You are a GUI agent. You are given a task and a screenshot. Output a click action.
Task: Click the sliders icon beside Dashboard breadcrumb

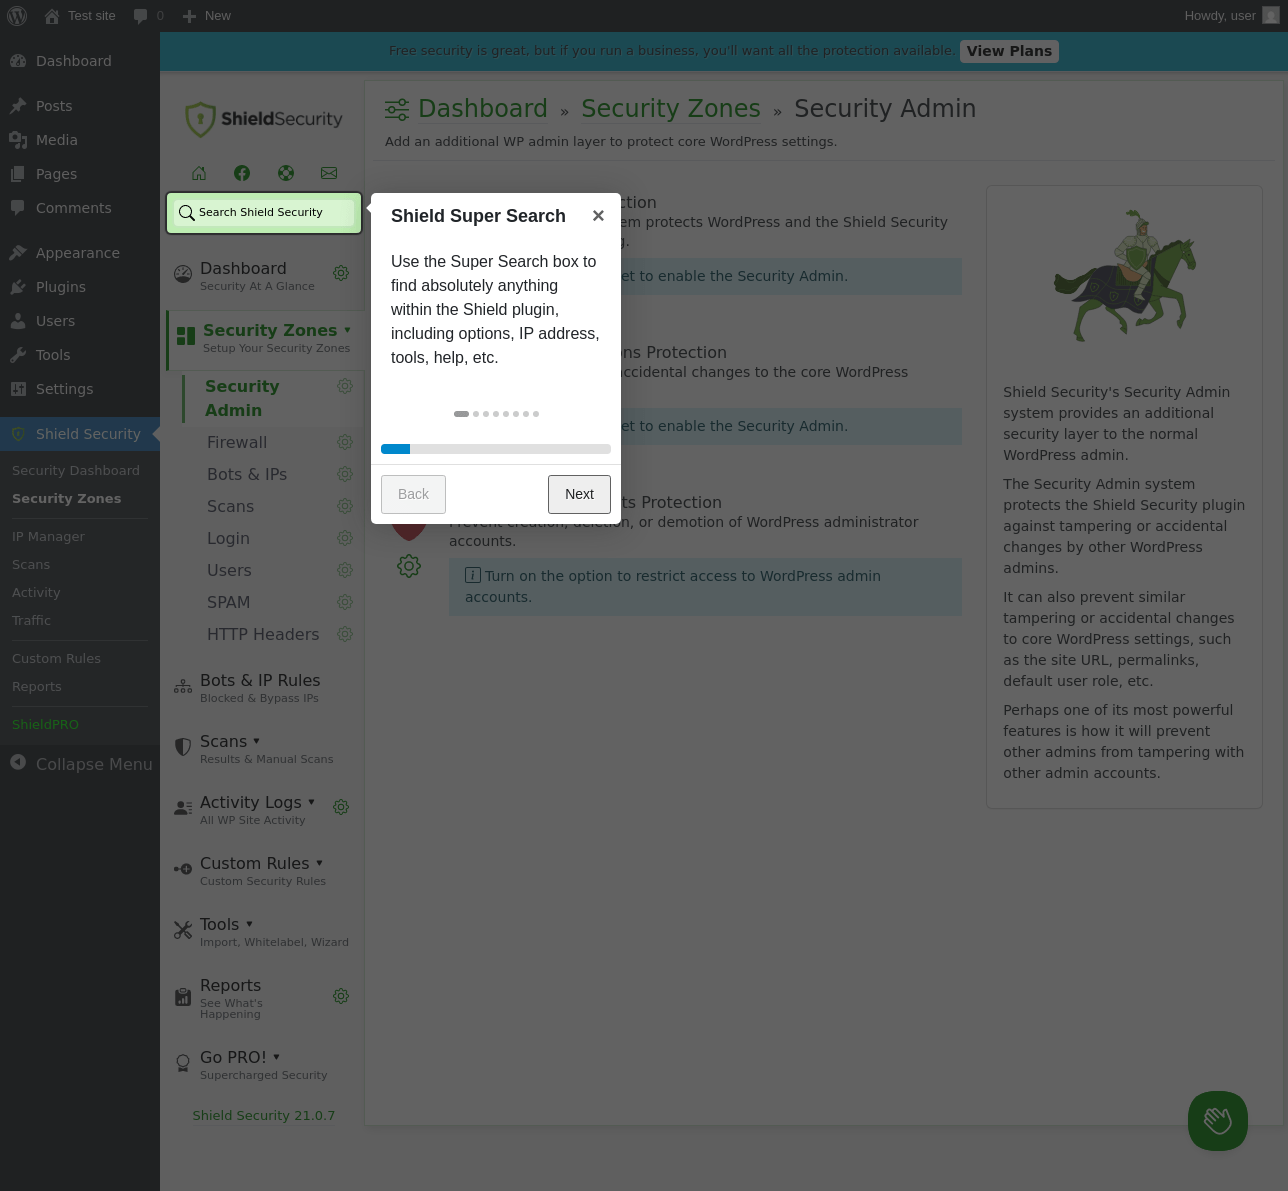tap(397, 109)
